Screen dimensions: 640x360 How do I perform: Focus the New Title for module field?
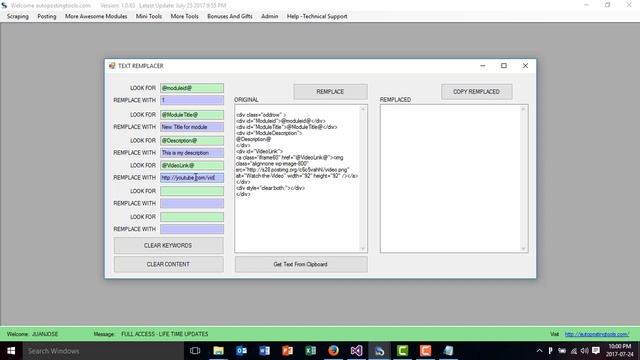point(192,127)
